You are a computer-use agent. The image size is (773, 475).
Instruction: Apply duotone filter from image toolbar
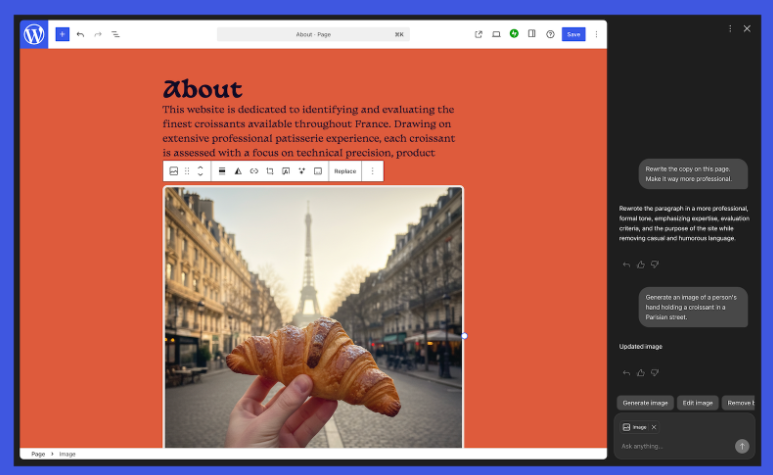pyautogui.click(x=238, y=171)
